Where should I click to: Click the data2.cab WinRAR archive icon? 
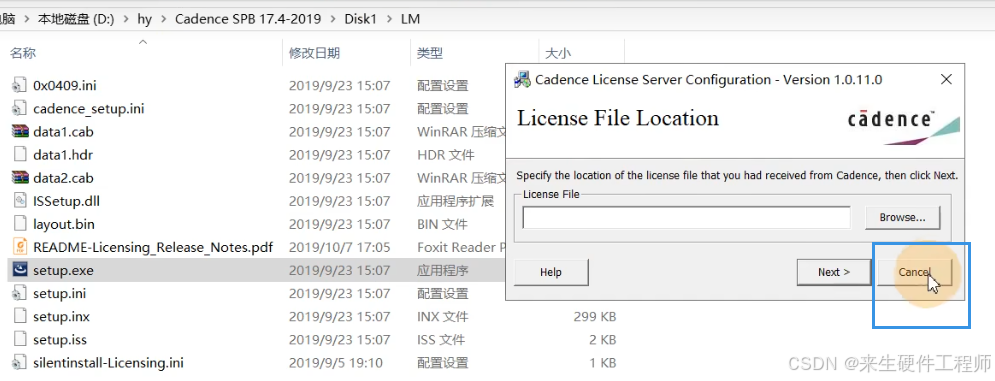[20, 178]
